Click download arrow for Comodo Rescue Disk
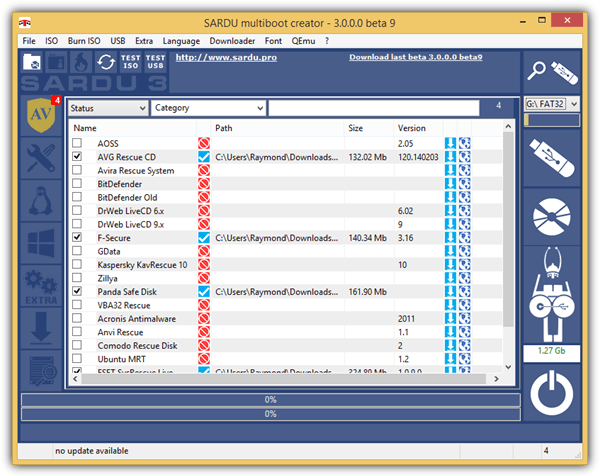Image resolution: width=600 pixels, height=476 pixels. click(x=450, y=346)
